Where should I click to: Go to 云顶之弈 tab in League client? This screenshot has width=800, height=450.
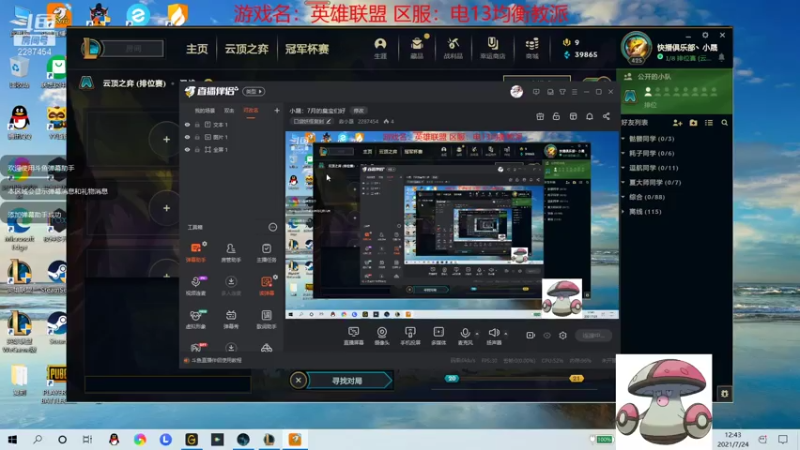click(x=246, y=49)
